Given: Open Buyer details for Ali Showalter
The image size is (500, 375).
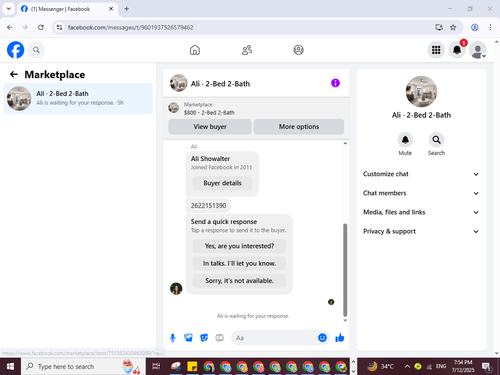Looking at the screenshot, I should [222, 183].
